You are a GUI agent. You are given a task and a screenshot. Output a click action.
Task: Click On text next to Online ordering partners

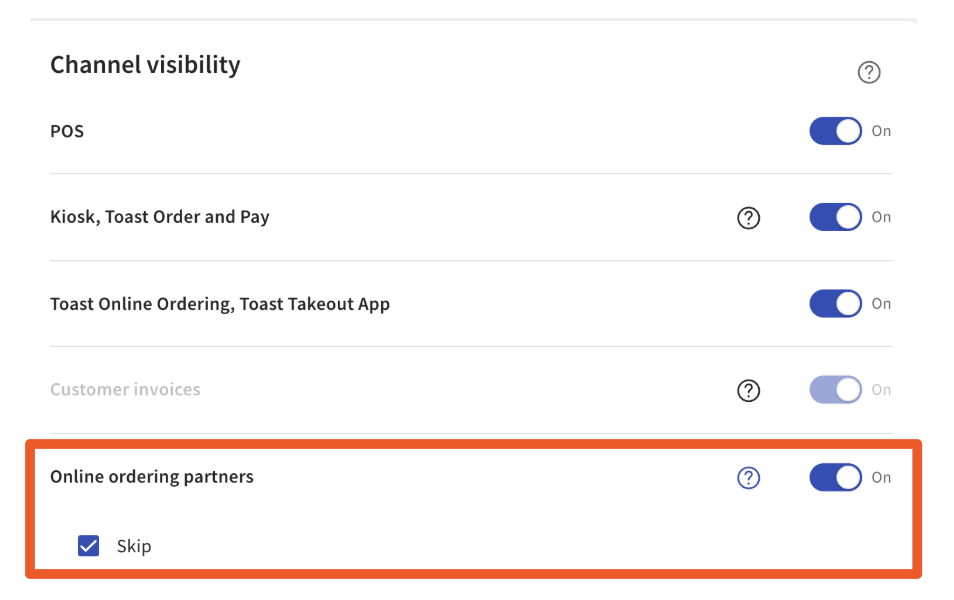coord(881,478)
